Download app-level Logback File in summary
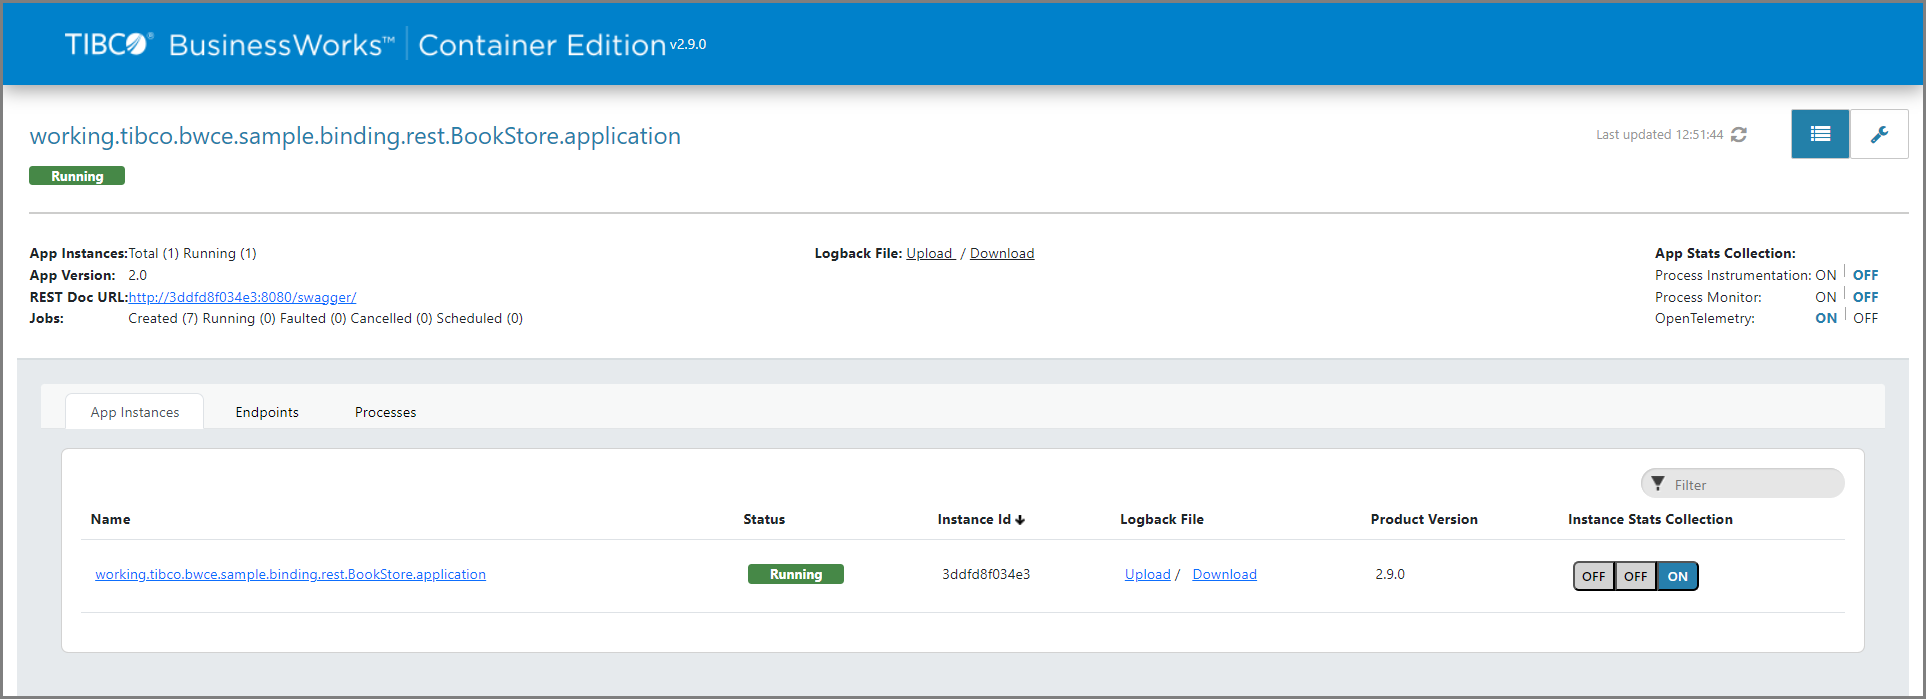 point(1002,253)
